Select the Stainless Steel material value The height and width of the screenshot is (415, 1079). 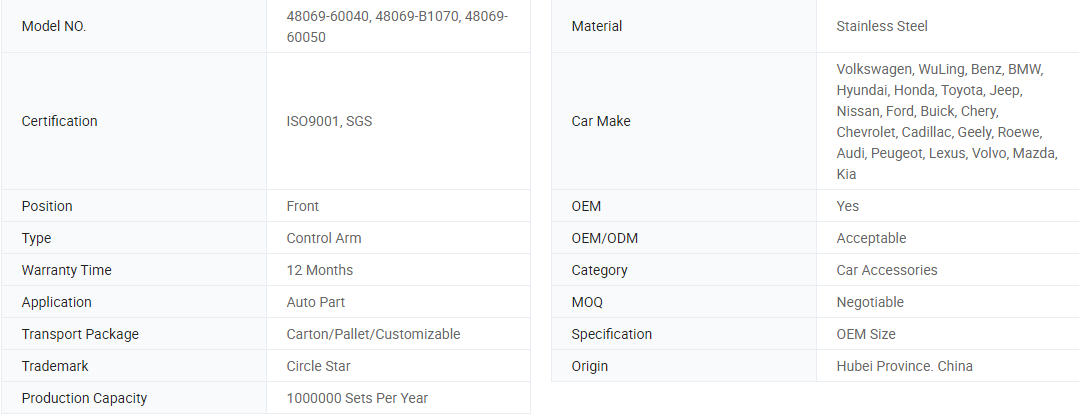[882, 27]
